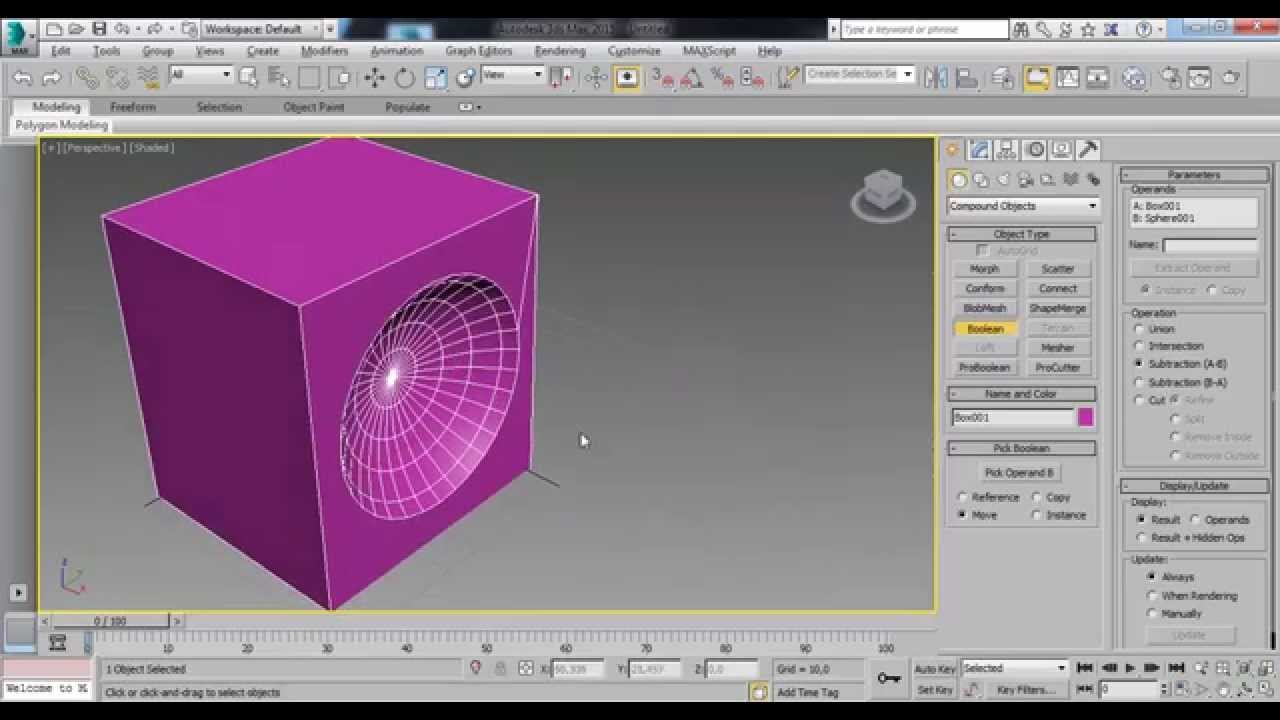The height and width of the screenshot is (720, 1280).
Task: Select the Modify panel icon
Action: click(979, 148)
